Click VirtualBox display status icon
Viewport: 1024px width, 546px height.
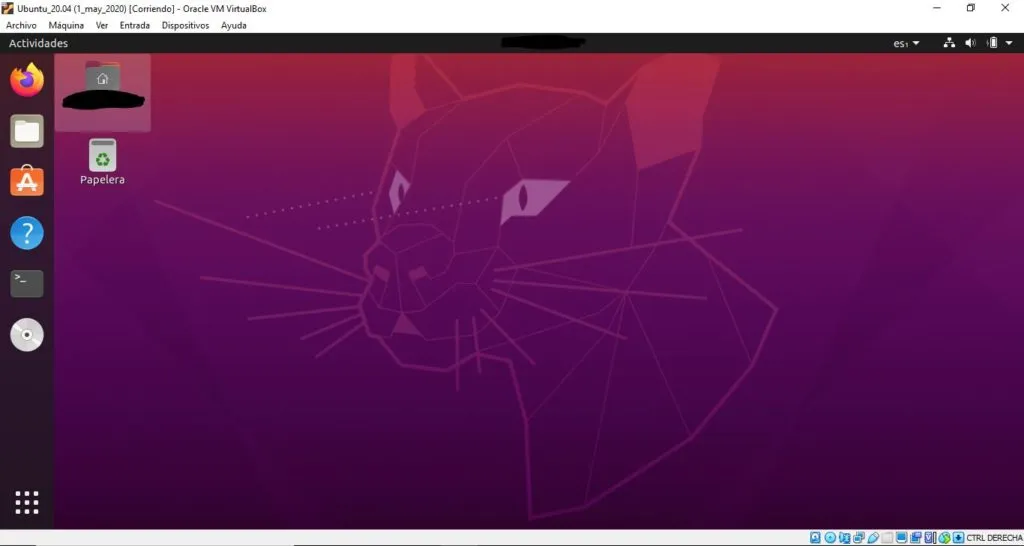(x=902, y=538)
